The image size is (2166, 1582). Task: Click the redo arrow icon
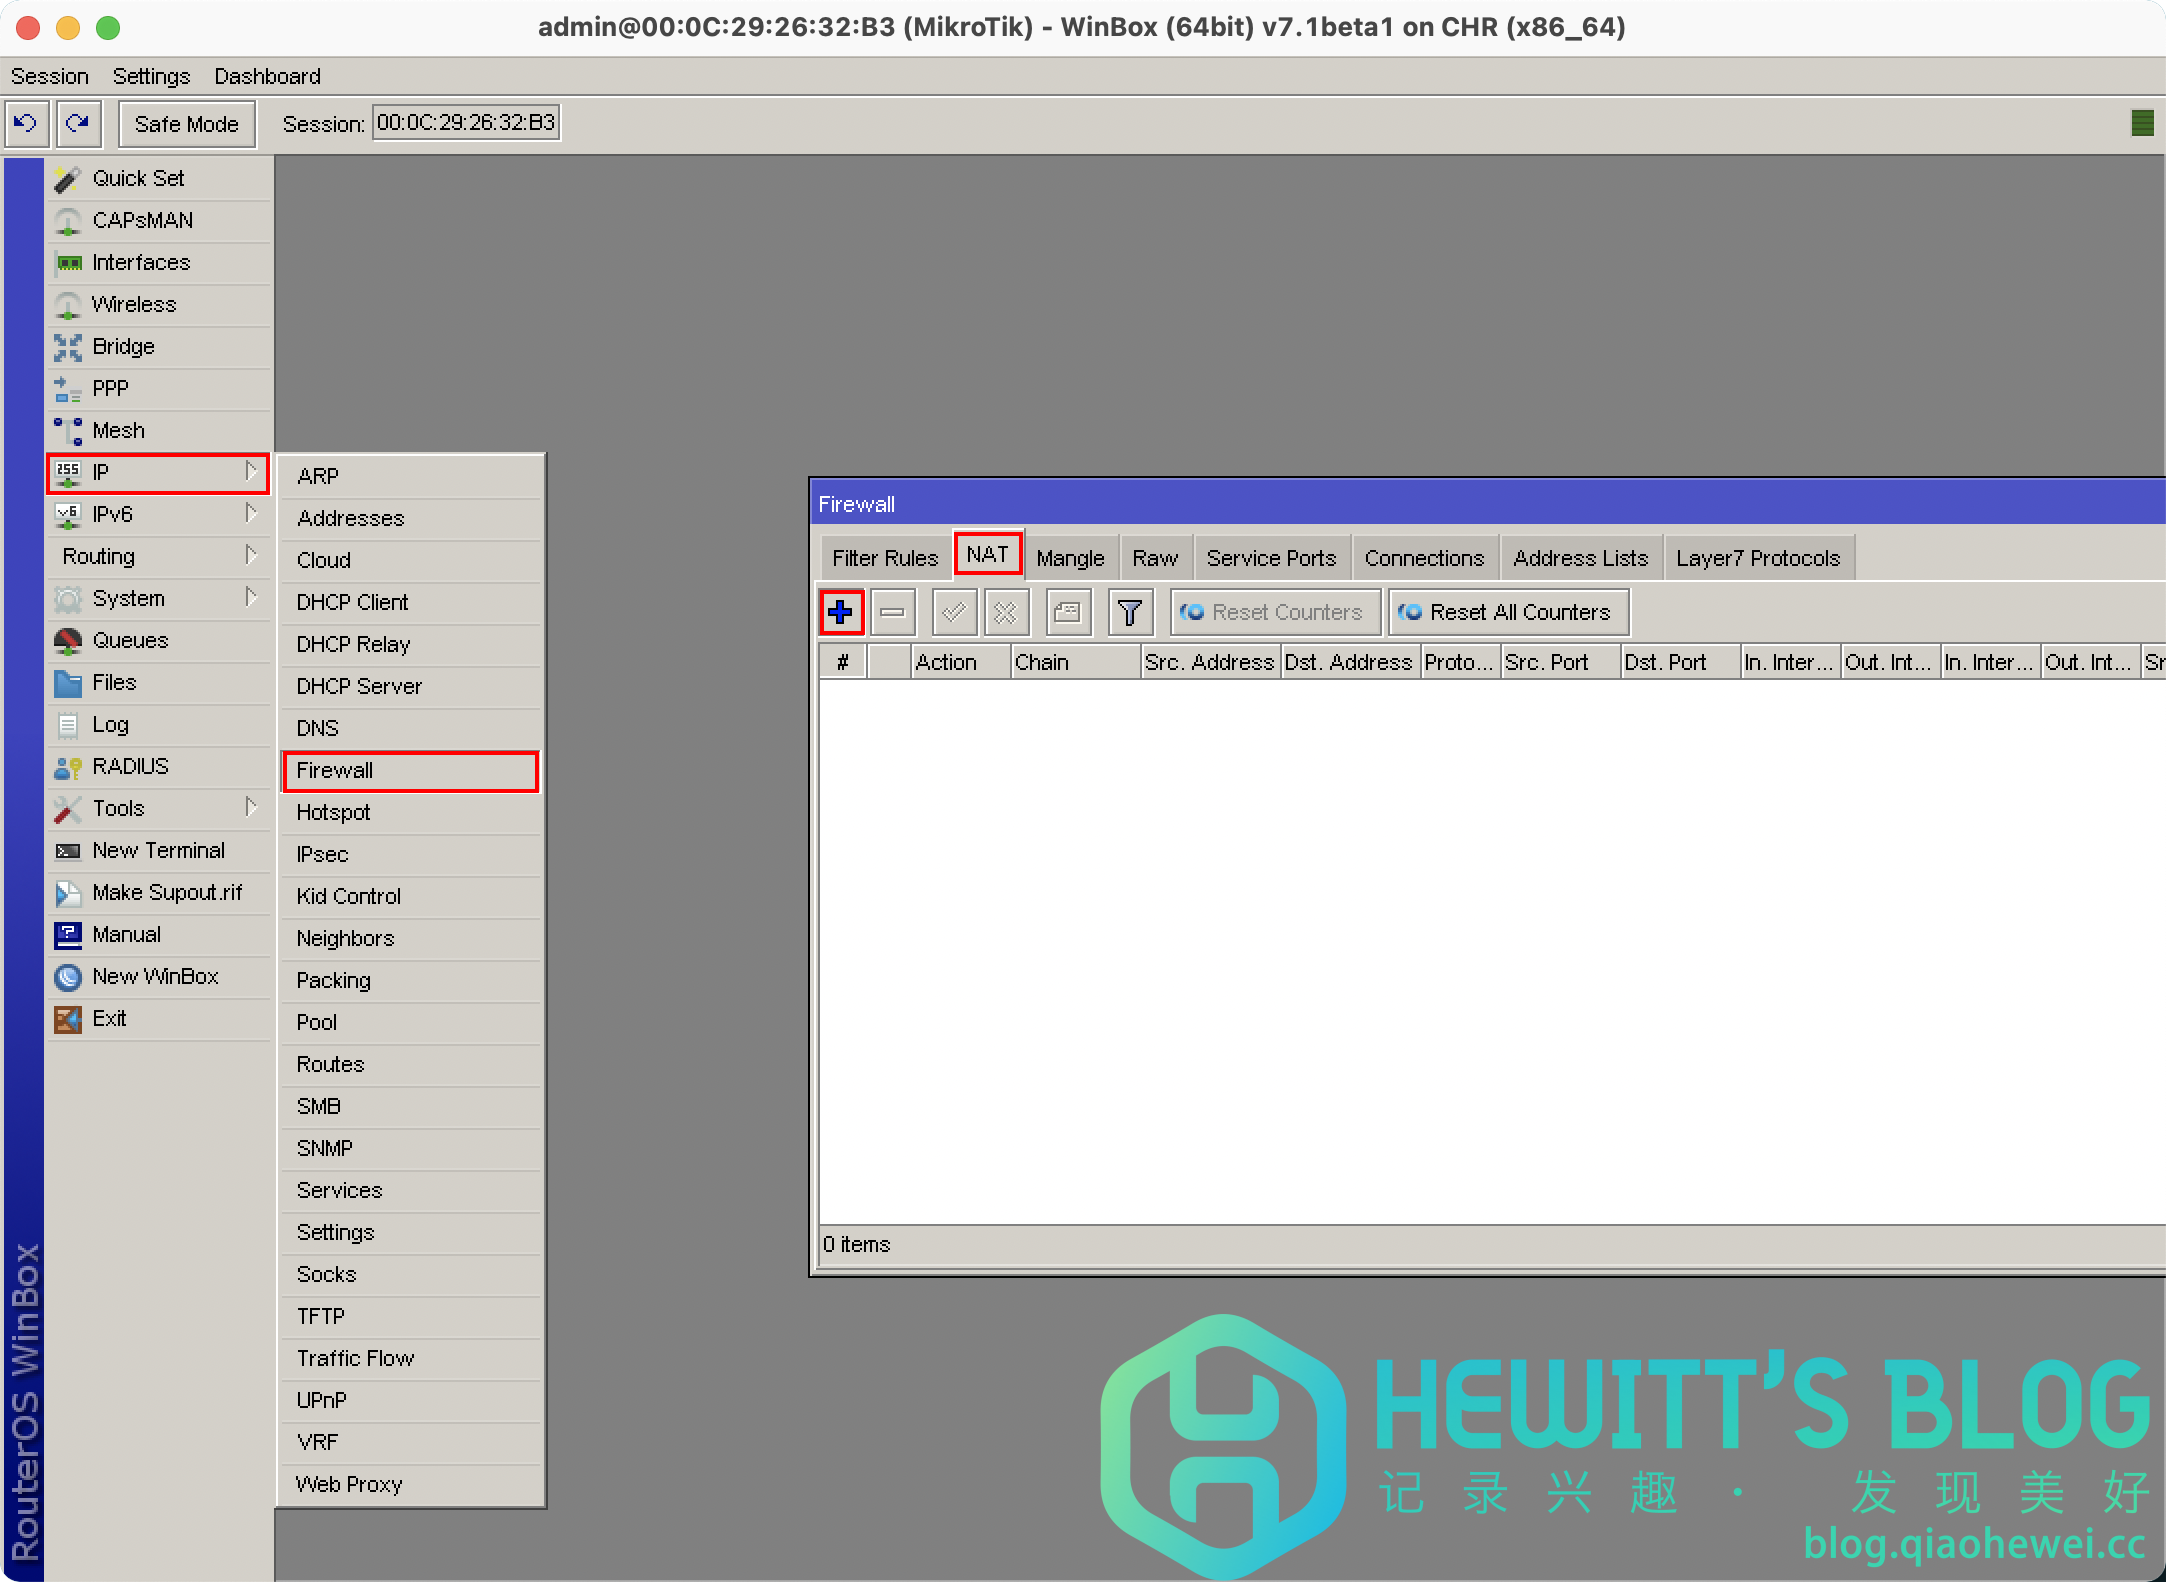(x=78, y=124)
